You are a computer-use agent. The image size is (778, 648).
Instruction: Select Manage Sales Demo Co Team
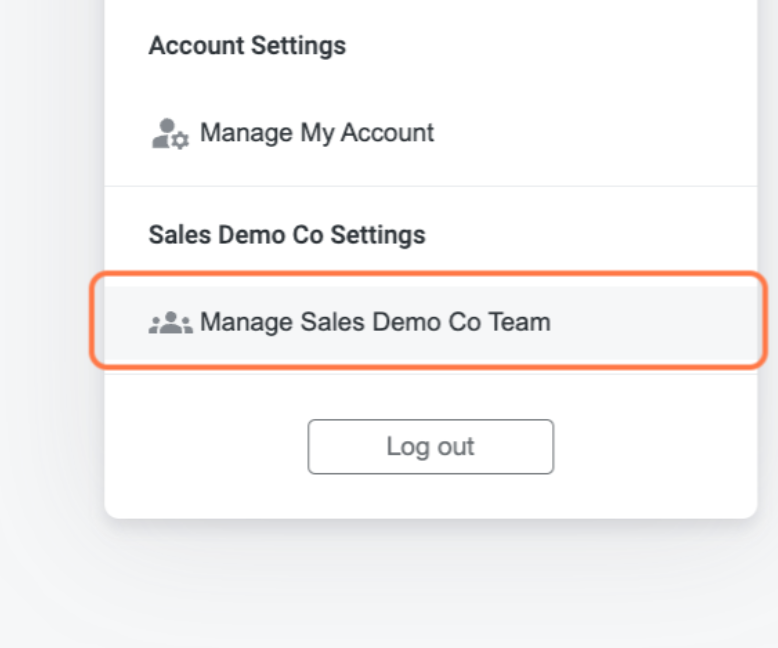(x=374, y=322)
